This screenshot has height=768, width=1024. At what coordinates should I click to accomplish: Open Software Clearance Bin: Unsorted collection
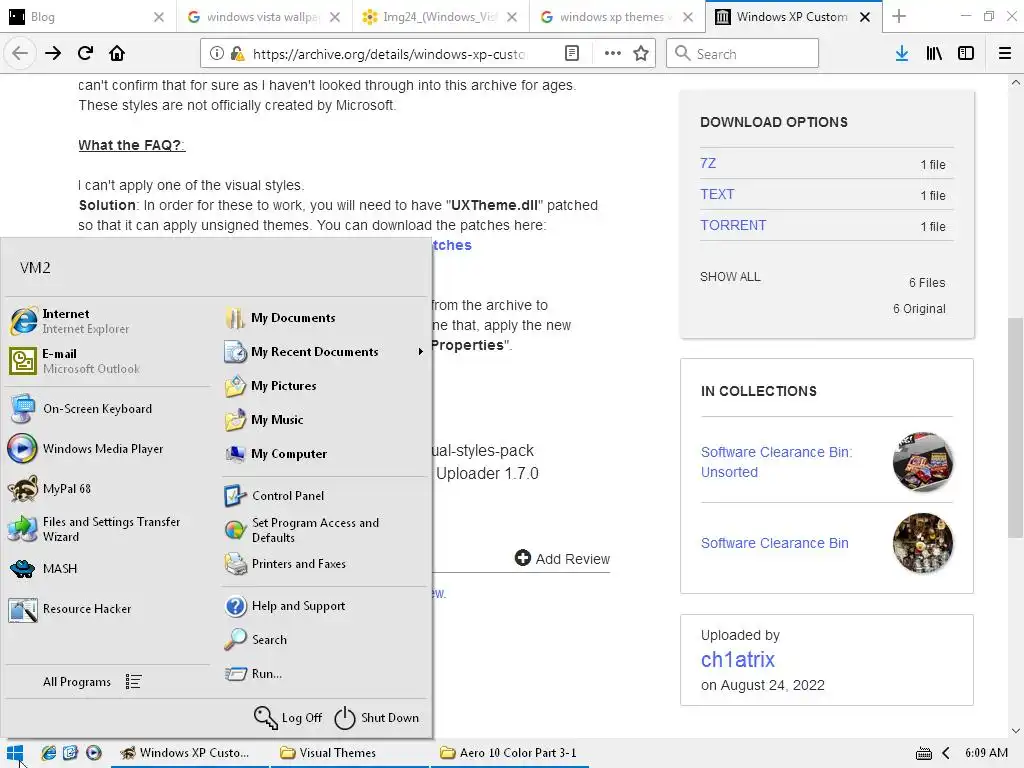(776, 462)
